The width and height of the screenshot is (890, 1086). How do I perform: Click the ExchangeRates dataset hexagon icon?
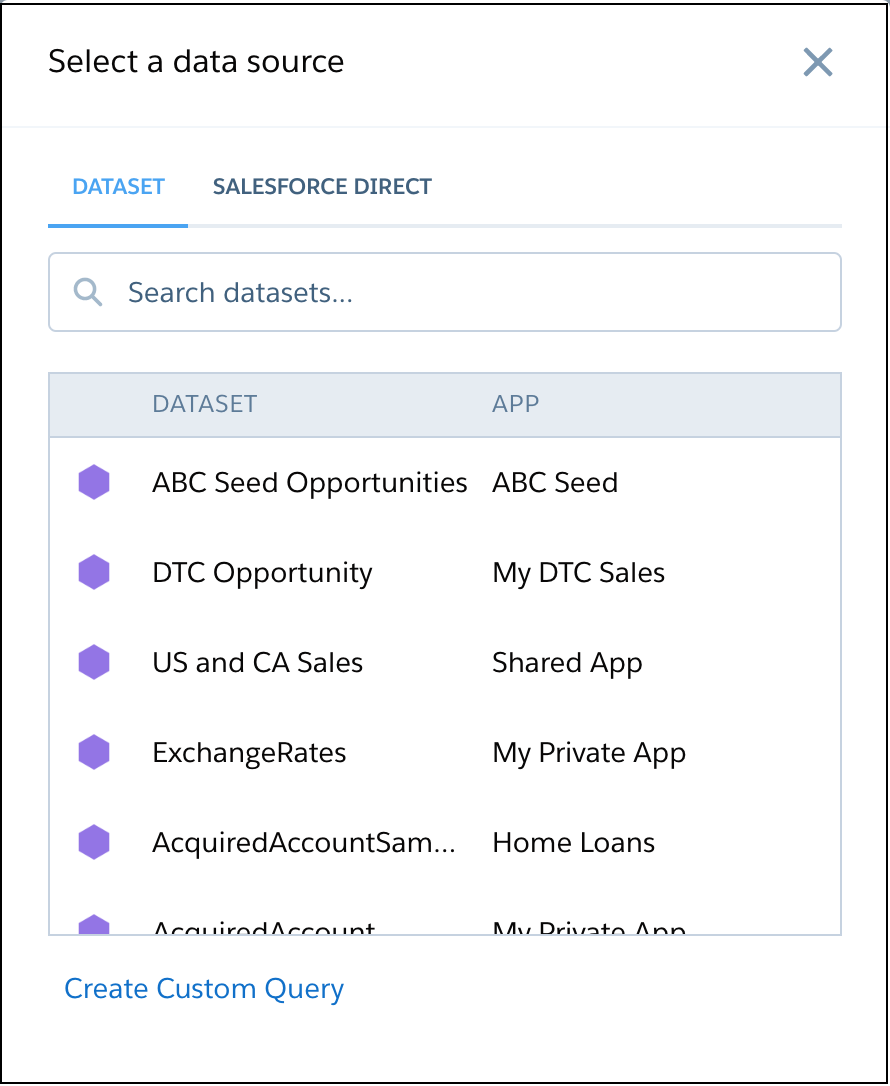[94, 752]
